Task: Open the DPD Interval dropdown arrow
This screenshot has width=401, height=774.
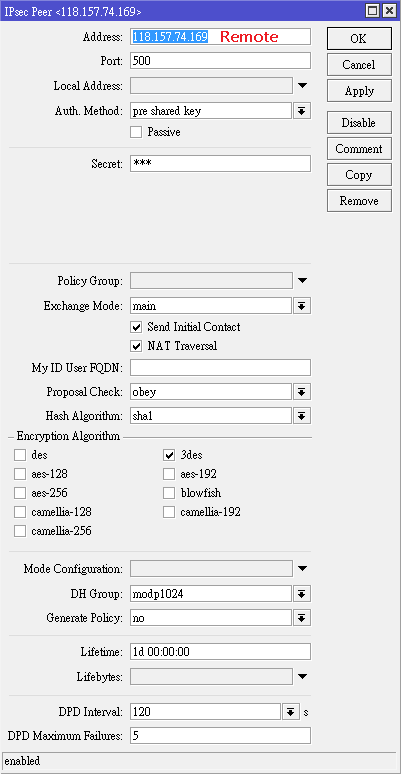Action: 291,711
